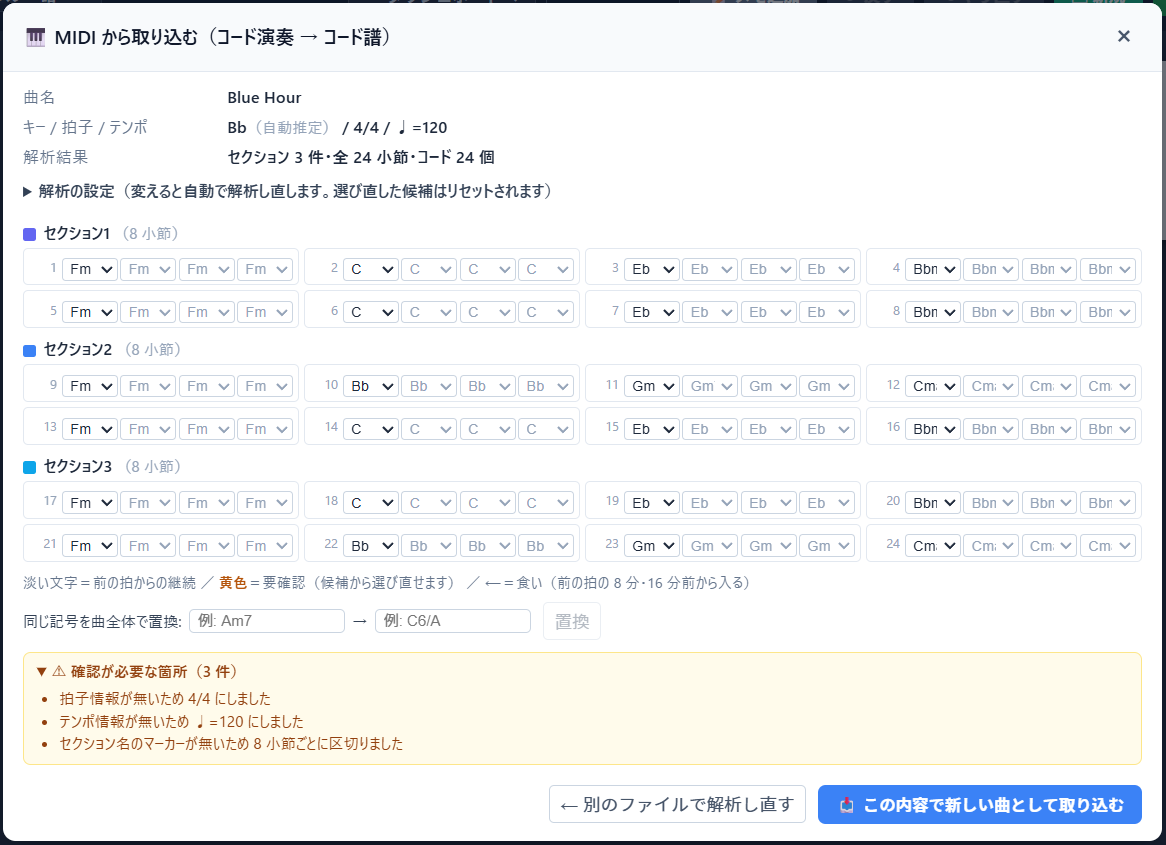Open measure 15 first-beat Eb dropdown
Viewport: 1166px width, 845px height.
651,429
